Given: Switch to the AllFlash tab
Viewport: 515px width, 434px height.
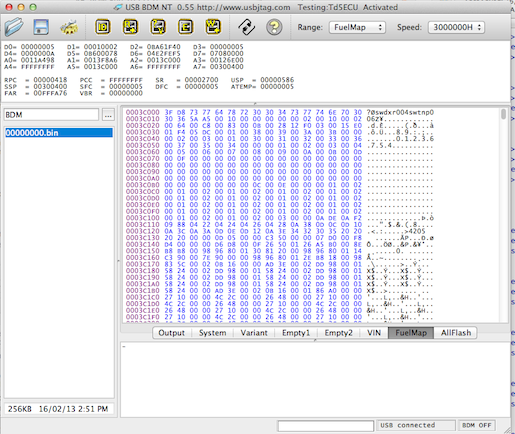Looking at the screenshot, I should point(456,333).
